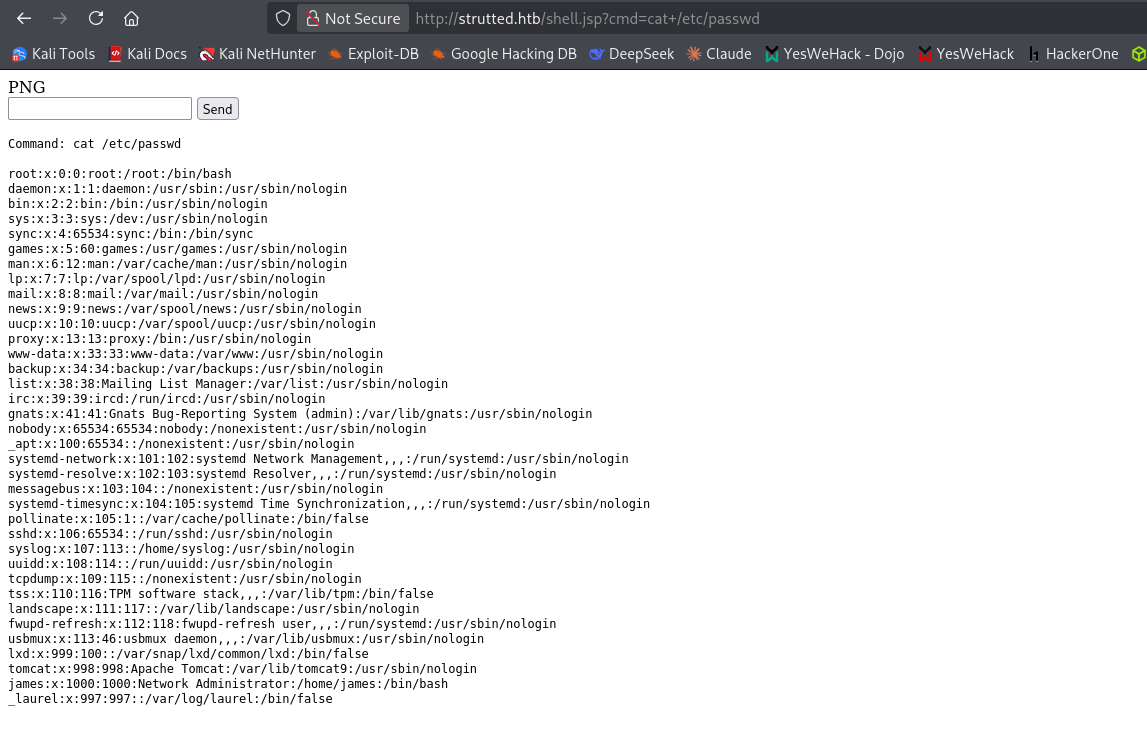Select the syslog:x:107 line
This screenshot has height=751, width=1147.
[181, 548]
